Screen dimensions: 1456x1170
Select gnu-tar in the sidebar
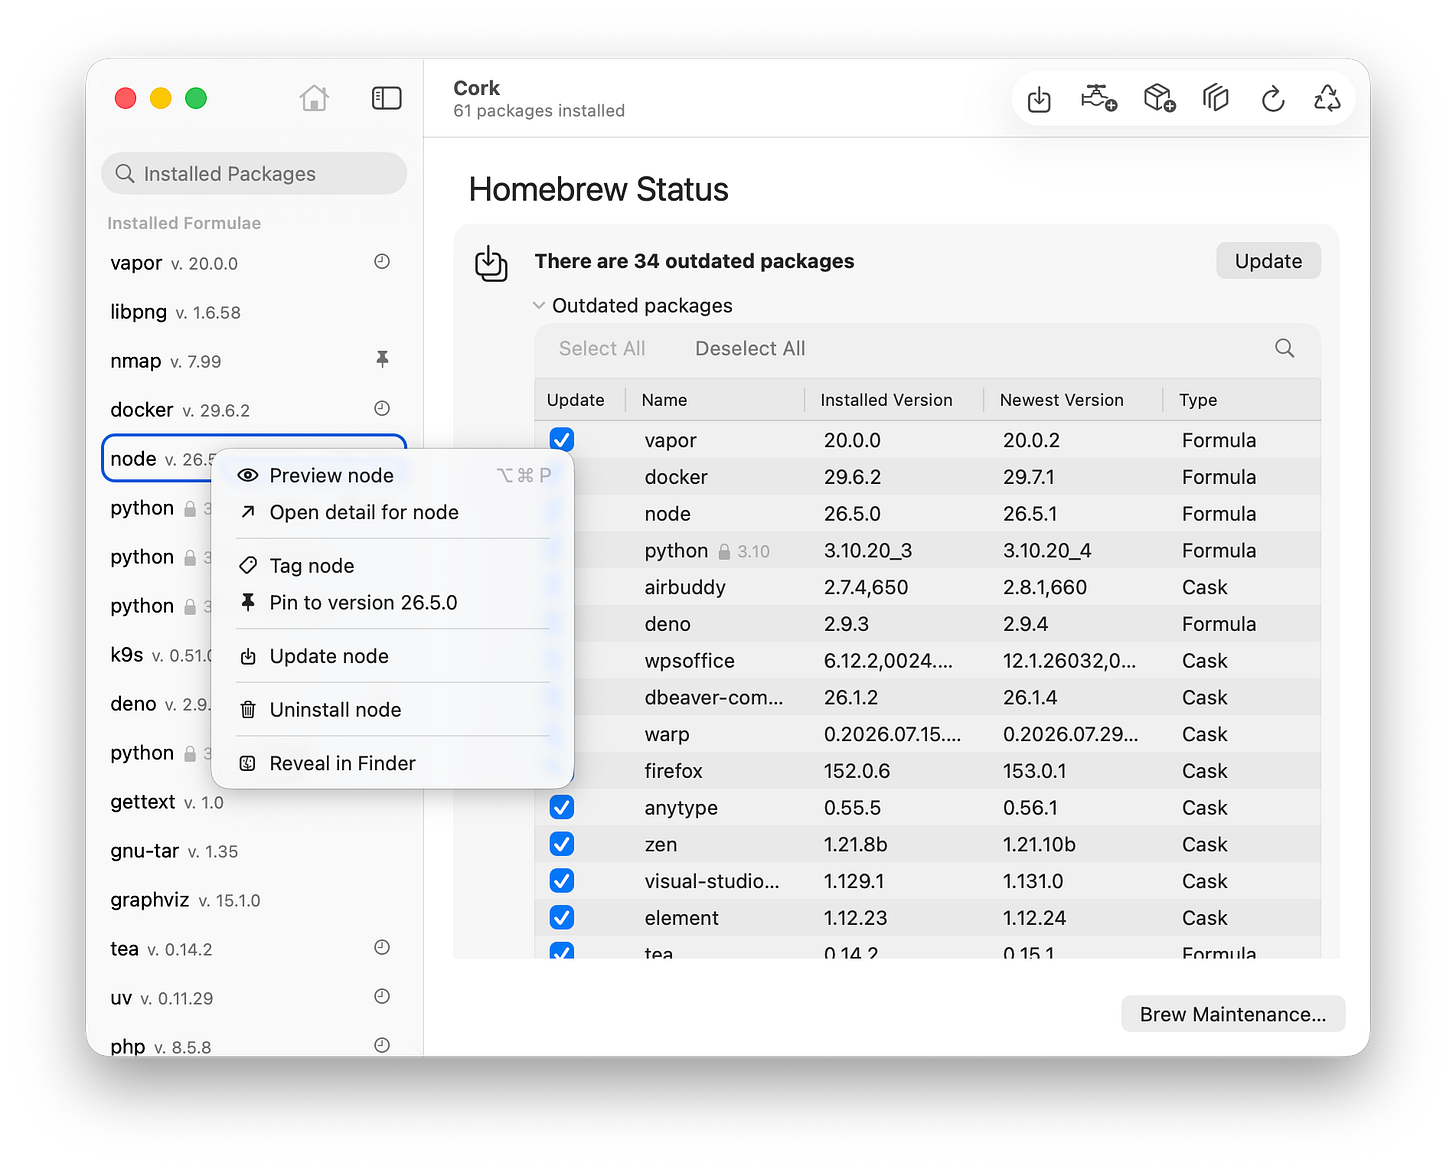[254, 851]
